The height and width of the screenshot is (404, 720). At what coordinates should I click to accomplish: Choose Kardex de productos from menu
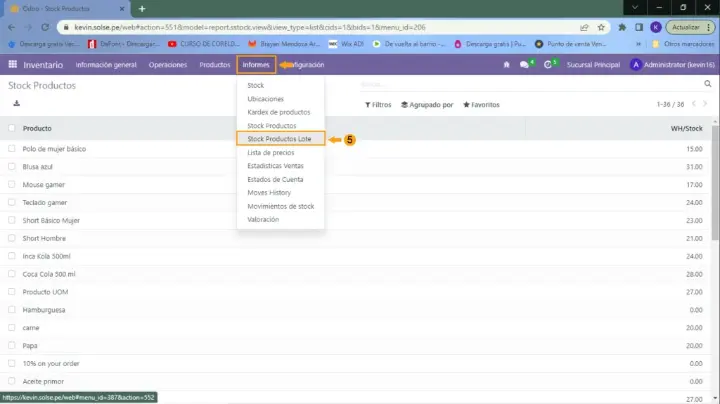[x=278, y=112]
